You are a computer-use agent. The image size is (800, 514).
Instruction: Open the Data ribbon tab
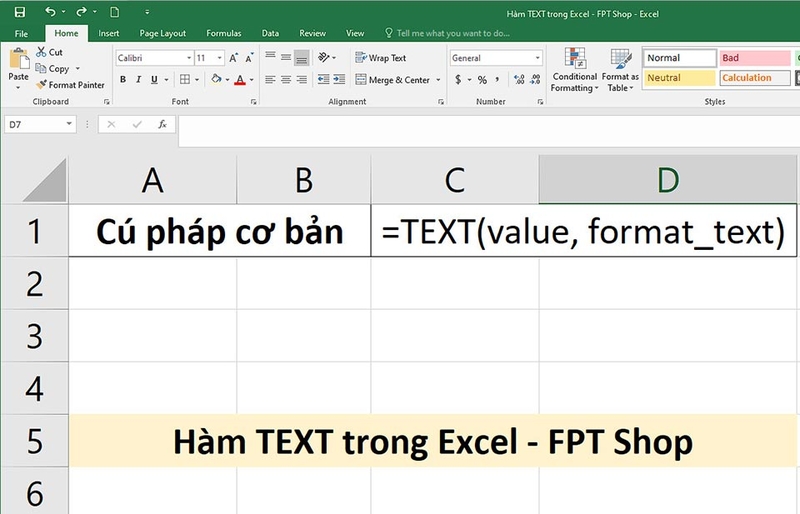click(270, 34)
